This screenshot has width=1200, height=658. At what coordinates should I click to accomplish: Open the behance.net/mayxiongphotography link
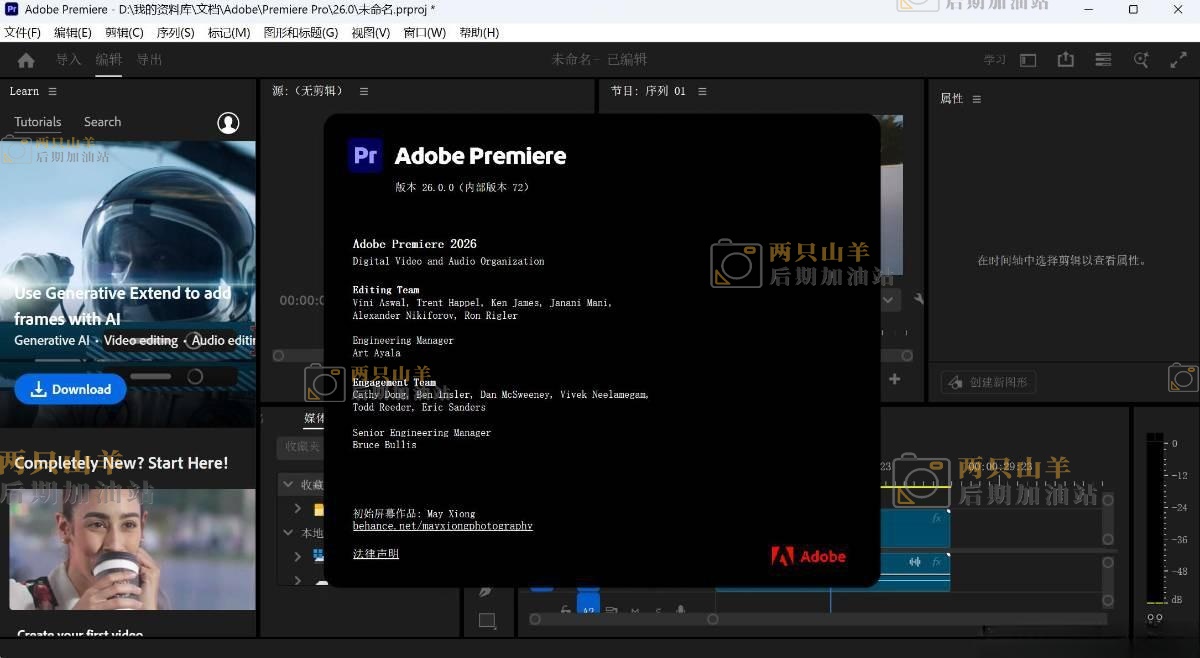pyautogui.click(x=442, y=526)
